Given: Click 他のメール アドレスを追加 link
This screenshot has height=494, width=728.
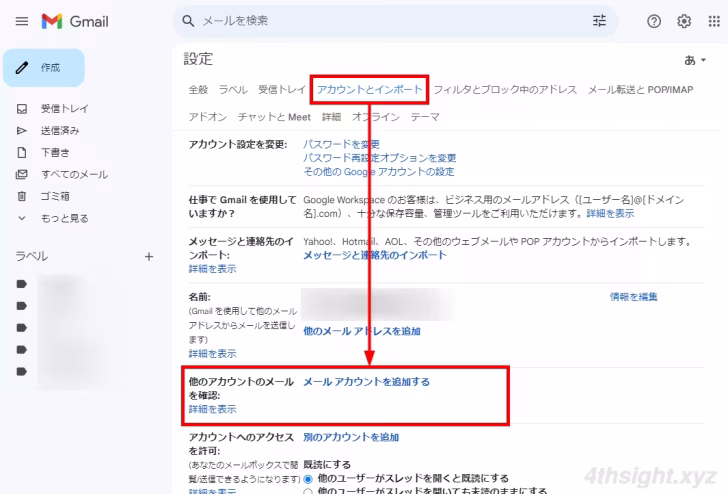Looking at the screenshot, I should click(362, 331).
